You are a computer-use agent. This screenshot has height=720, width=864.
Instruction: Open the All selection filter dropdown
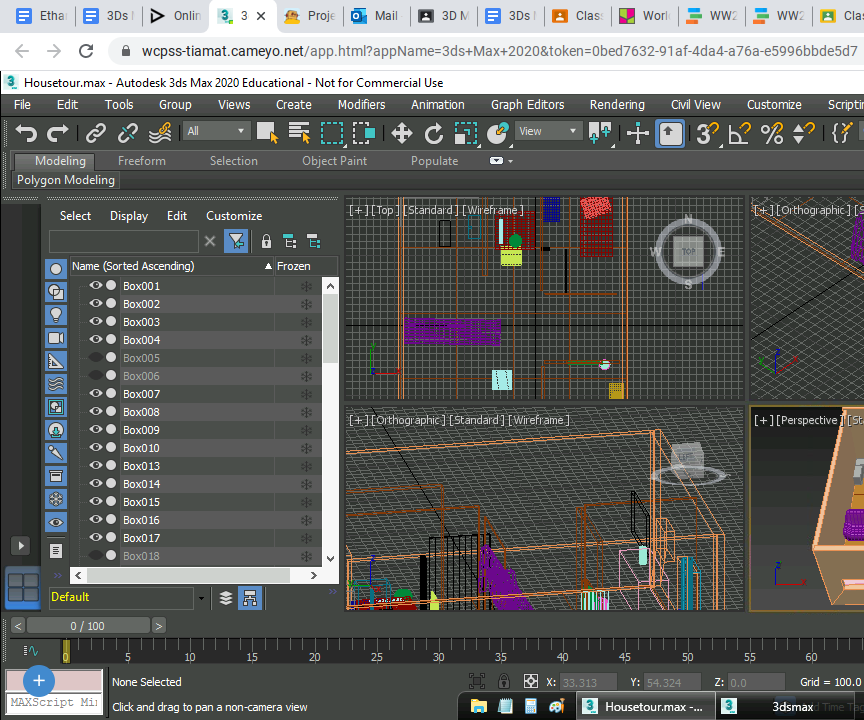point(215,130)
